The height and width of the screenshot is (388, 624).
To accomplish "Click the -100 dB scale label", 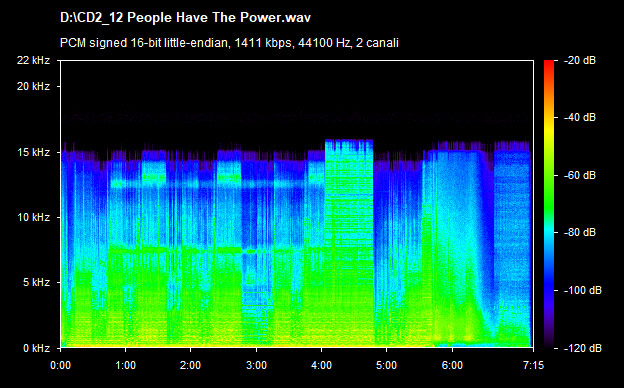I will (583, 290).
